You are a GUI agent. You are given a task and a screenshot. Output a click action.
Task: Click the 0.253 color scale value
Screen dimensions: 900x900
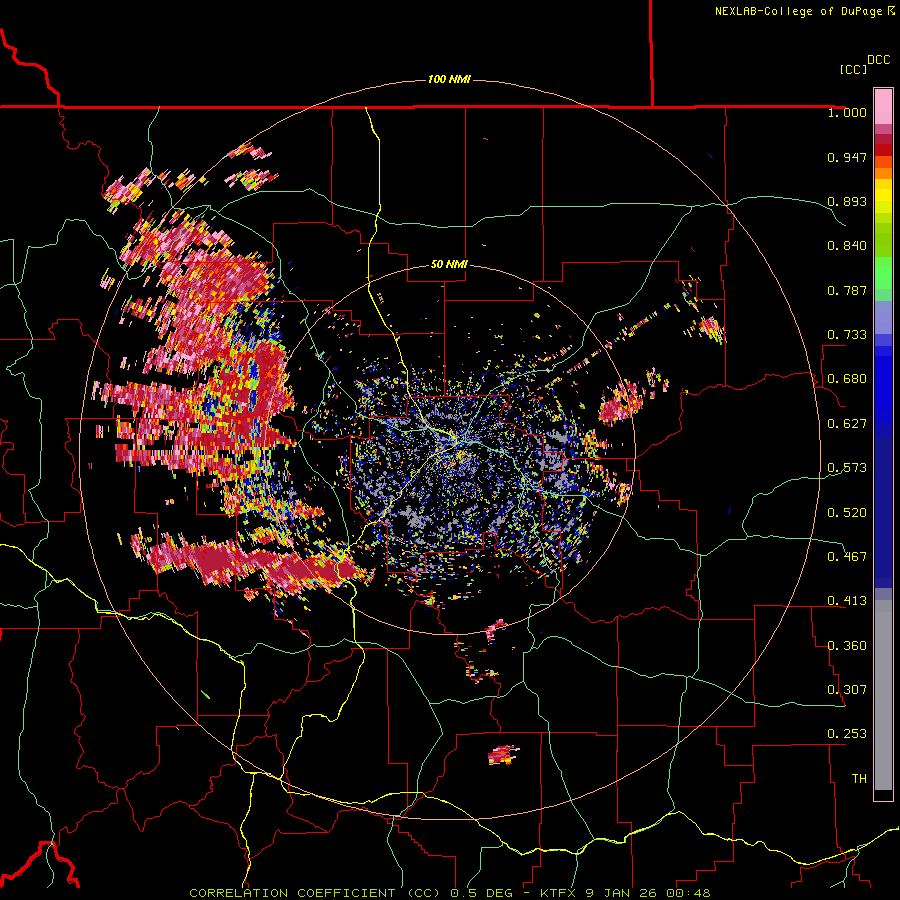coord(847,734)
